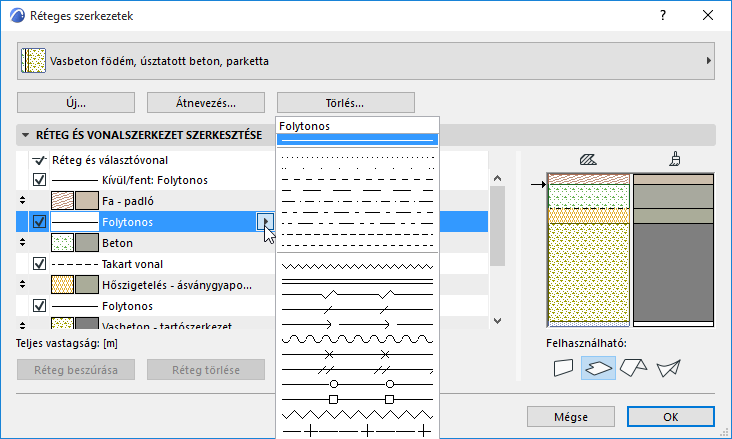Click the Fa - padló fill pattern icon
Screen dimensions: 732x439
pos(63,200)
